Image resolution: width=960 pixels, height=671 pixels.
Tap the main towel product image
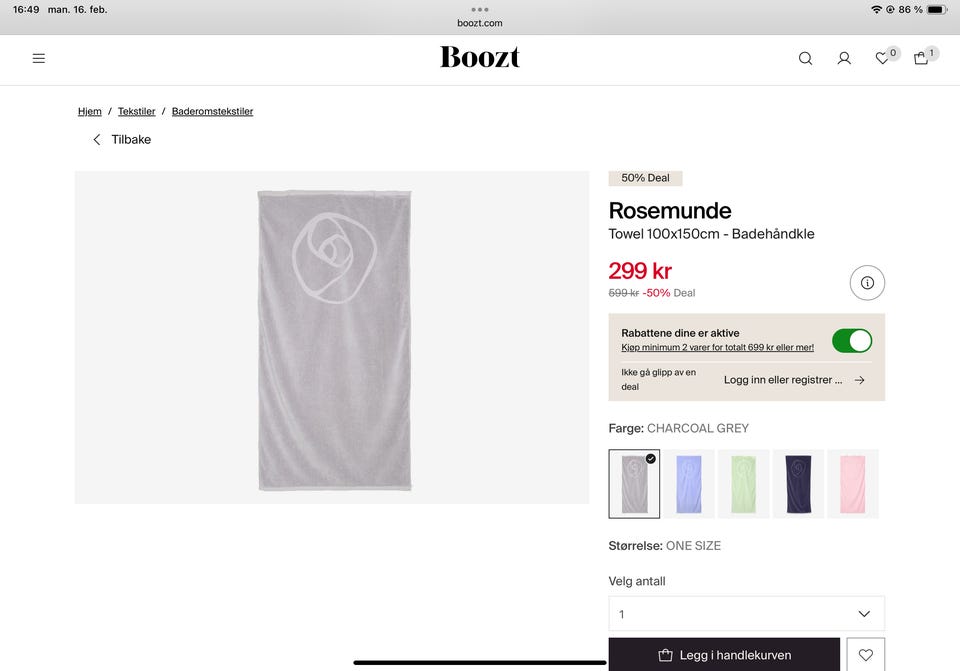[x=334, y=337]
